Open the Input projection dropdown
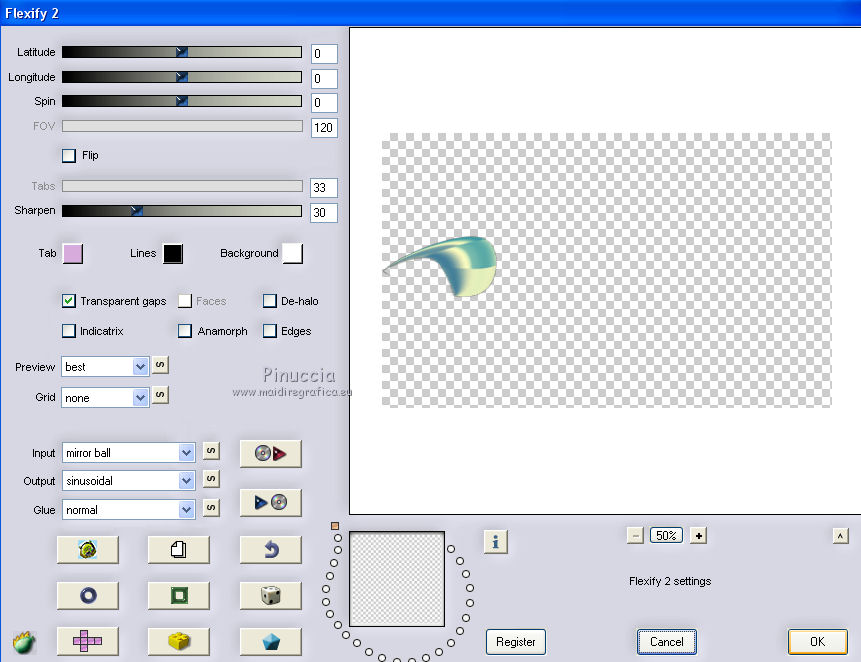Viewport: 861px width, 662px height. coord(128,453)
